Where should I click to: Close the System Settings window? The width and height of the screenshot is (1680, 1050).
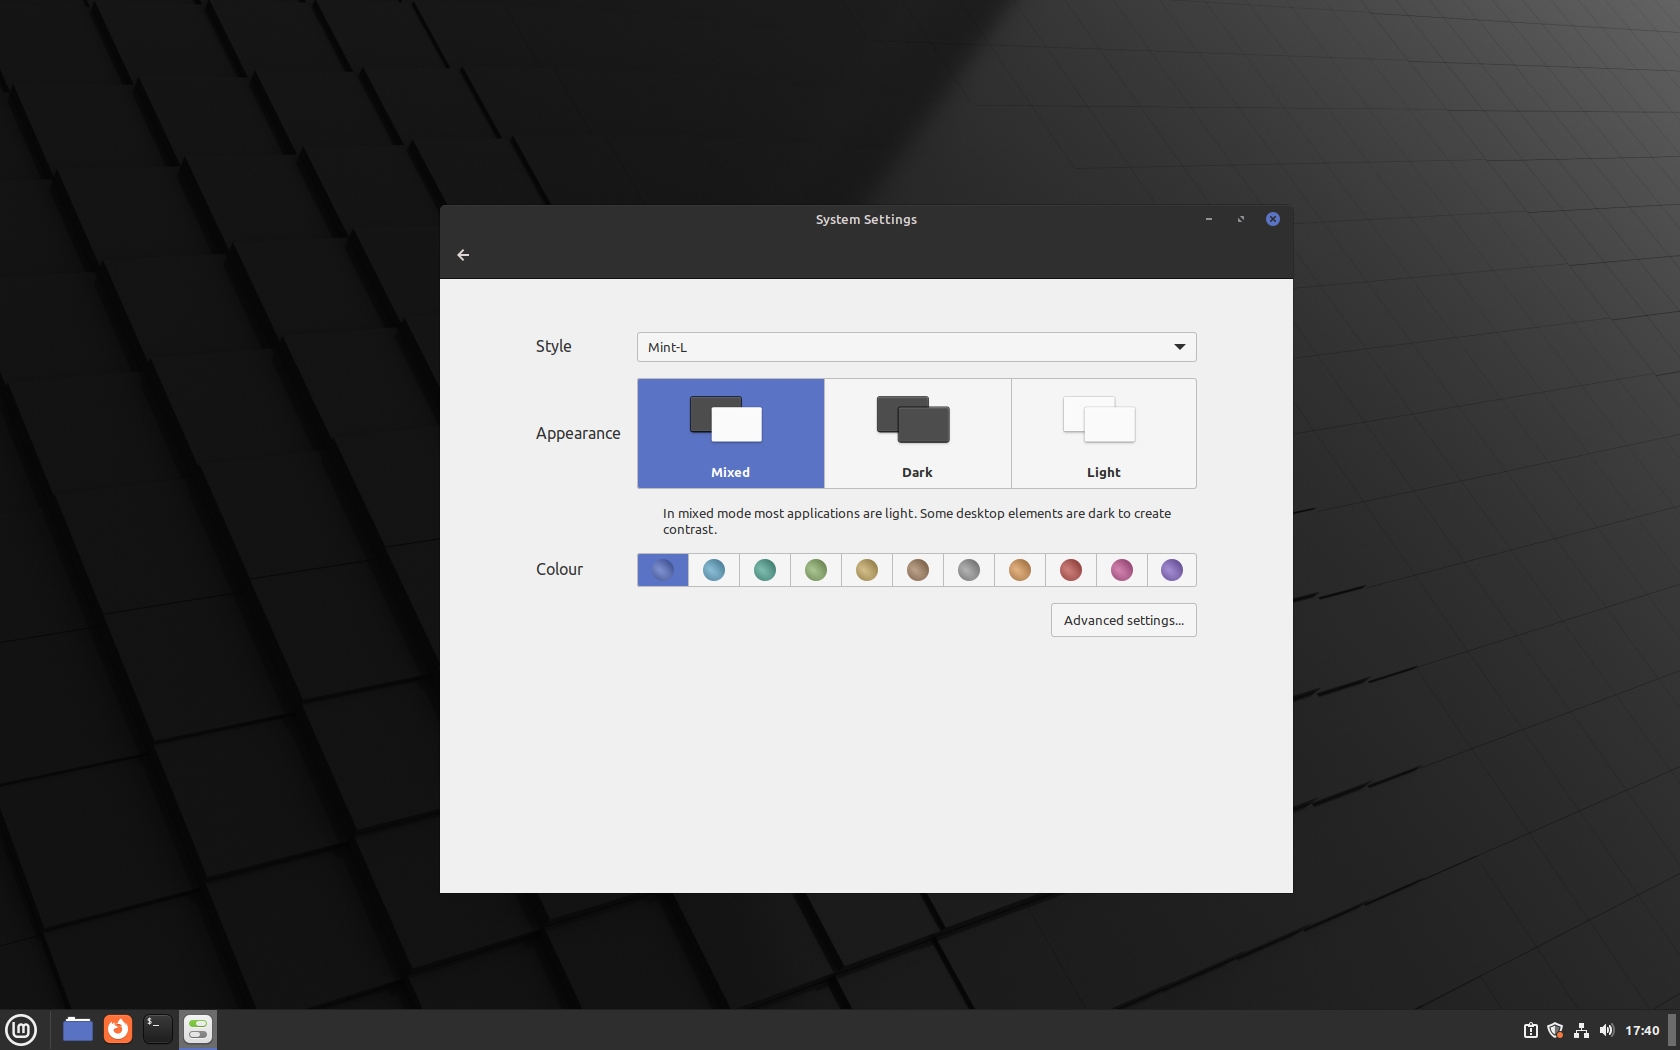(1273, 219)
